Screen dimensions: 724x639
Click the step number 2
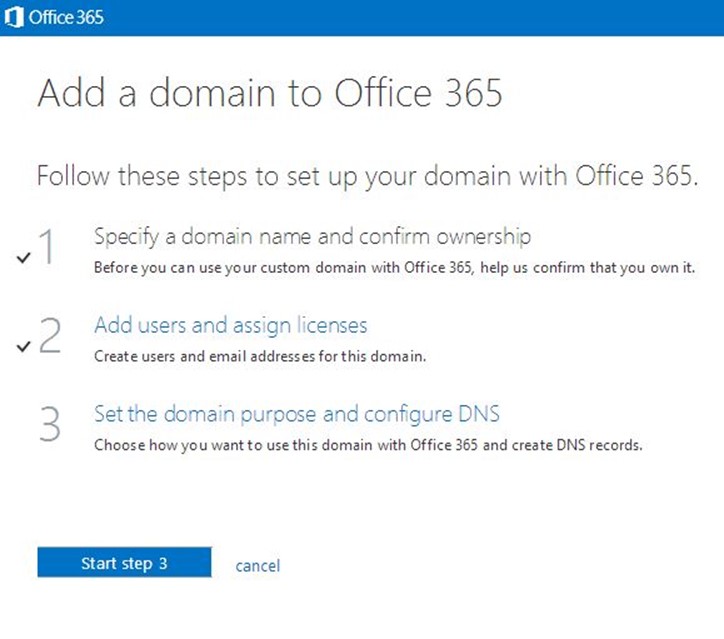pyautogui.click(x=50, y=335)
